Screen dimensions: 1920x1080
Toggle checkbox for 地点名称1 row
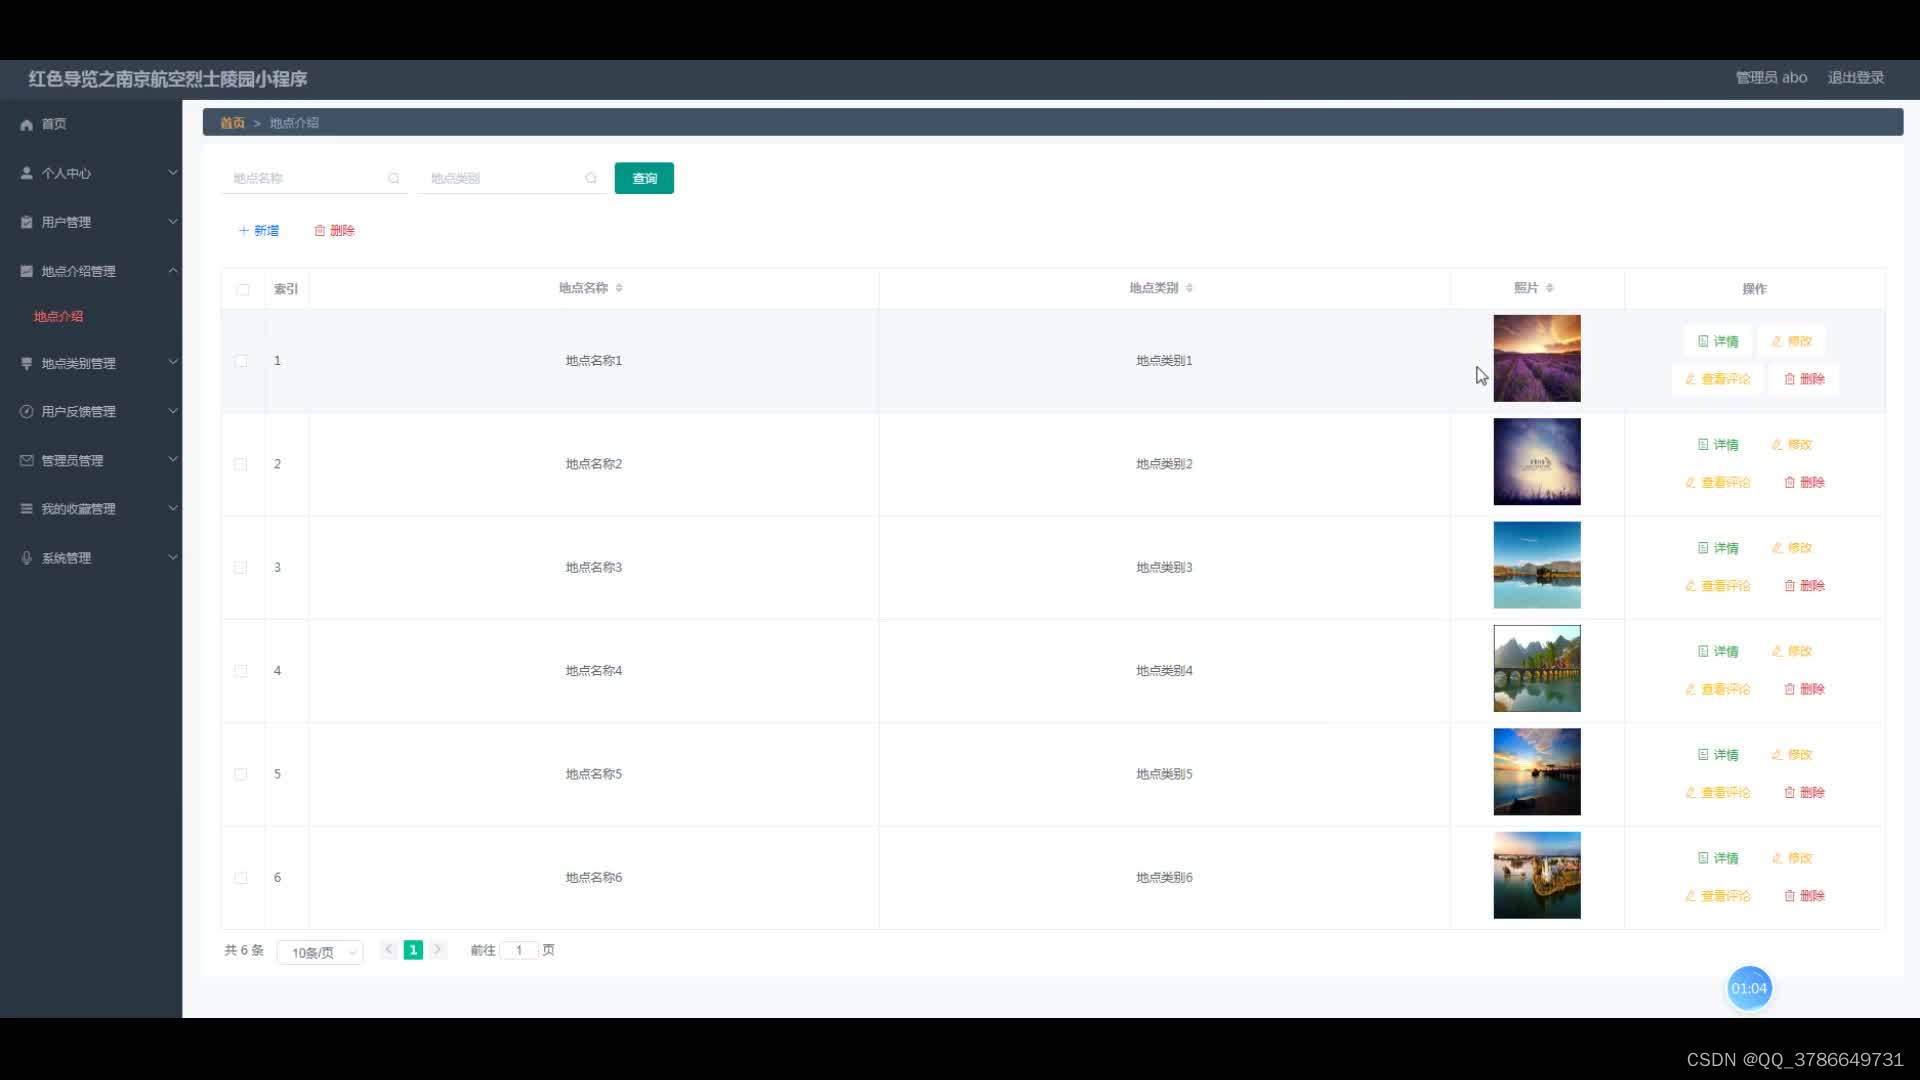click(x=241, y=360)
